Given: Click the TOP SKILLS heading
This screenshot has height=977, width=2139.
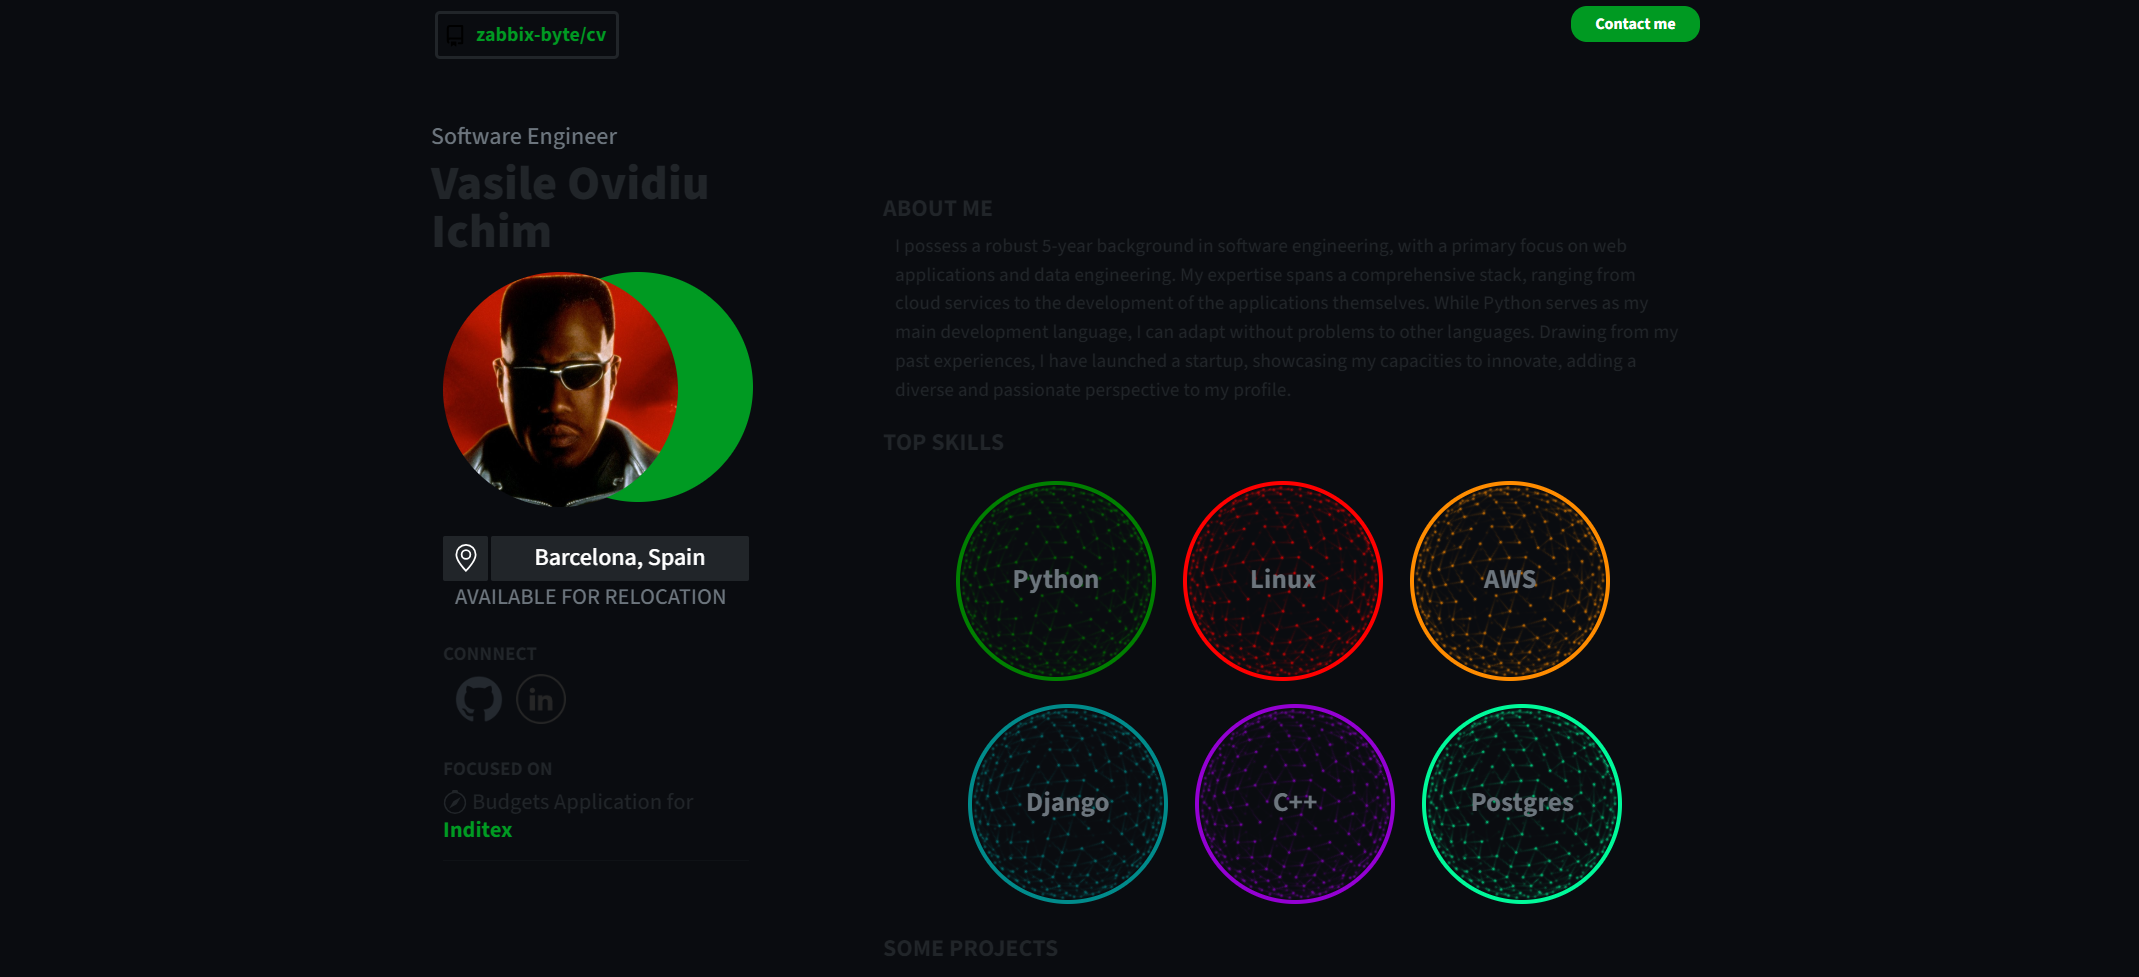Looking at the screenshot, I should coord(943,442).
